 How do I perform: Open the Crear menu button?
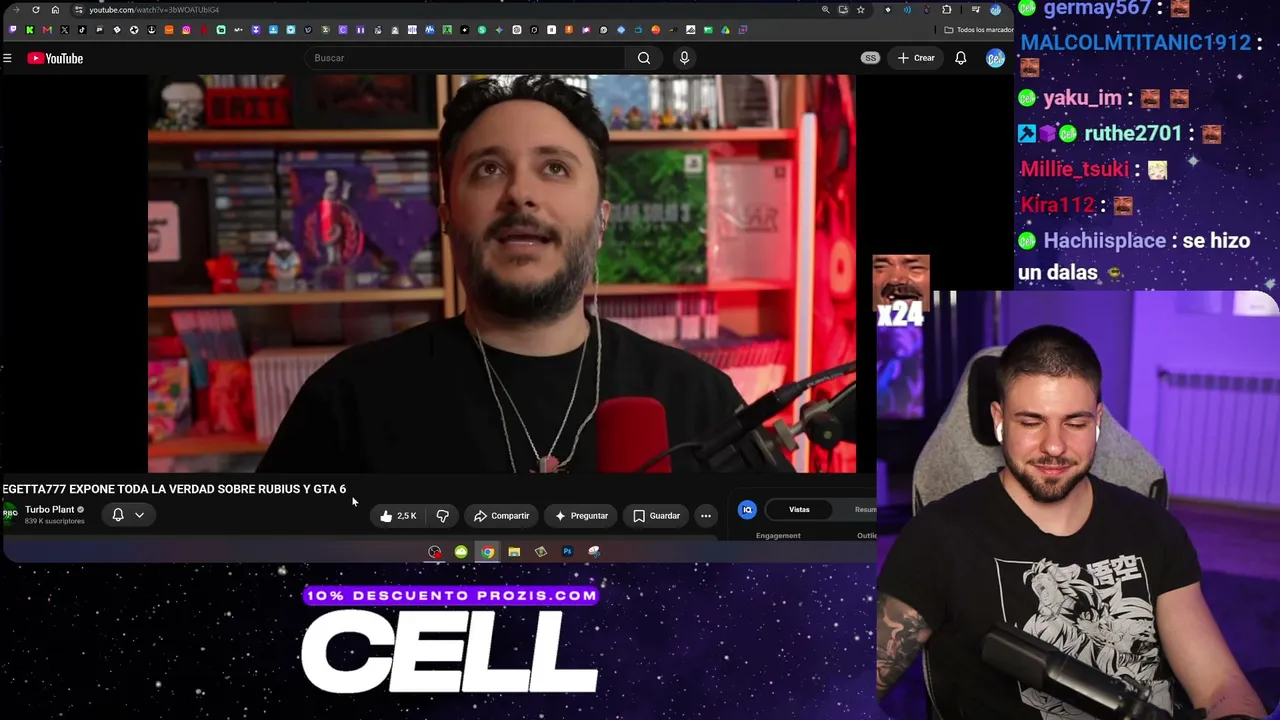916,58
